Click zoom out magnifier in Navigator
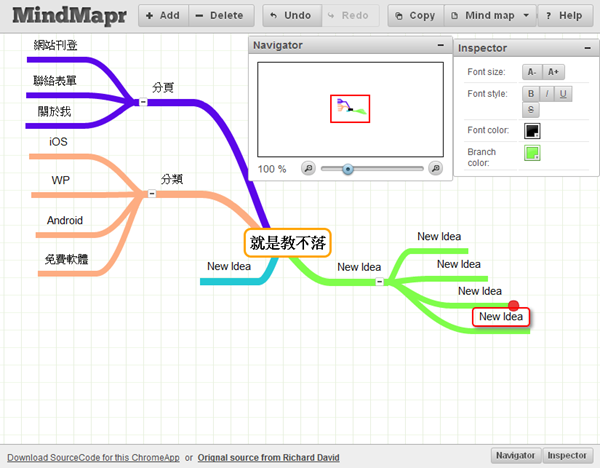The width and height of the screenshot is (600, 468). tap(308, 168)
